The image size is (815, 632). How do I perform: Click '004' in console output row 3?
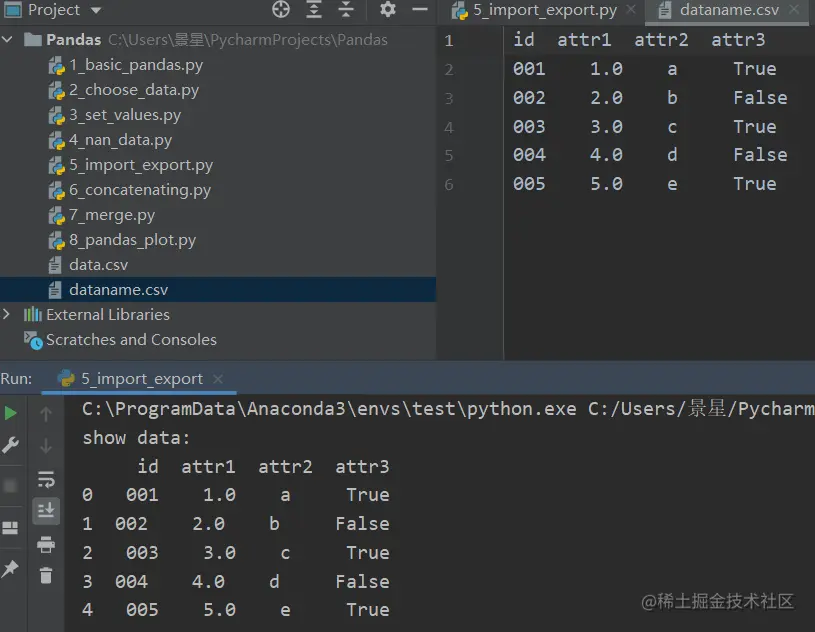coord(132,581)
